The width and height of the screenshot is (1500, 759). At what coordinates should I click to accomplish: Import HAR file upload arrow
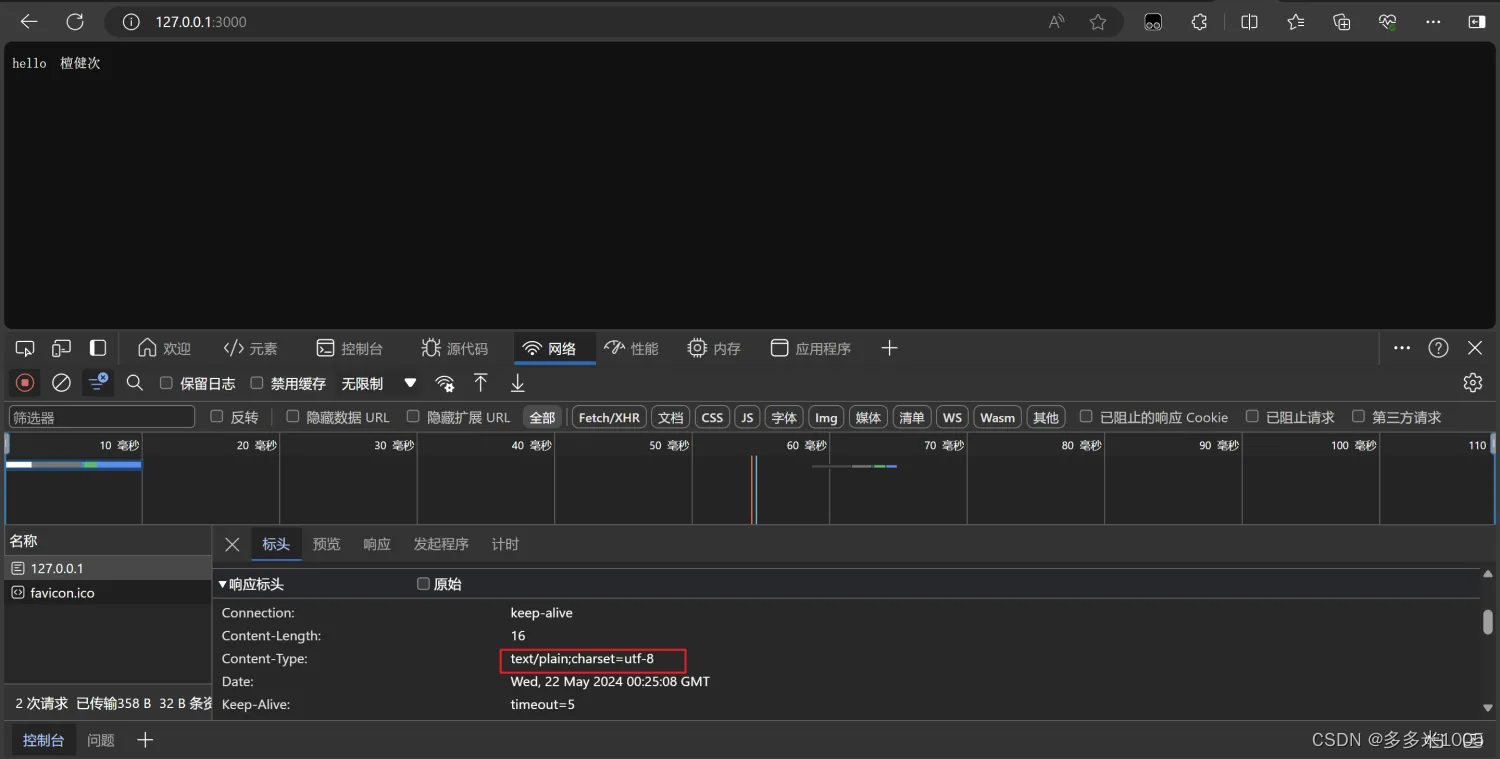click(x=481, y=383)
